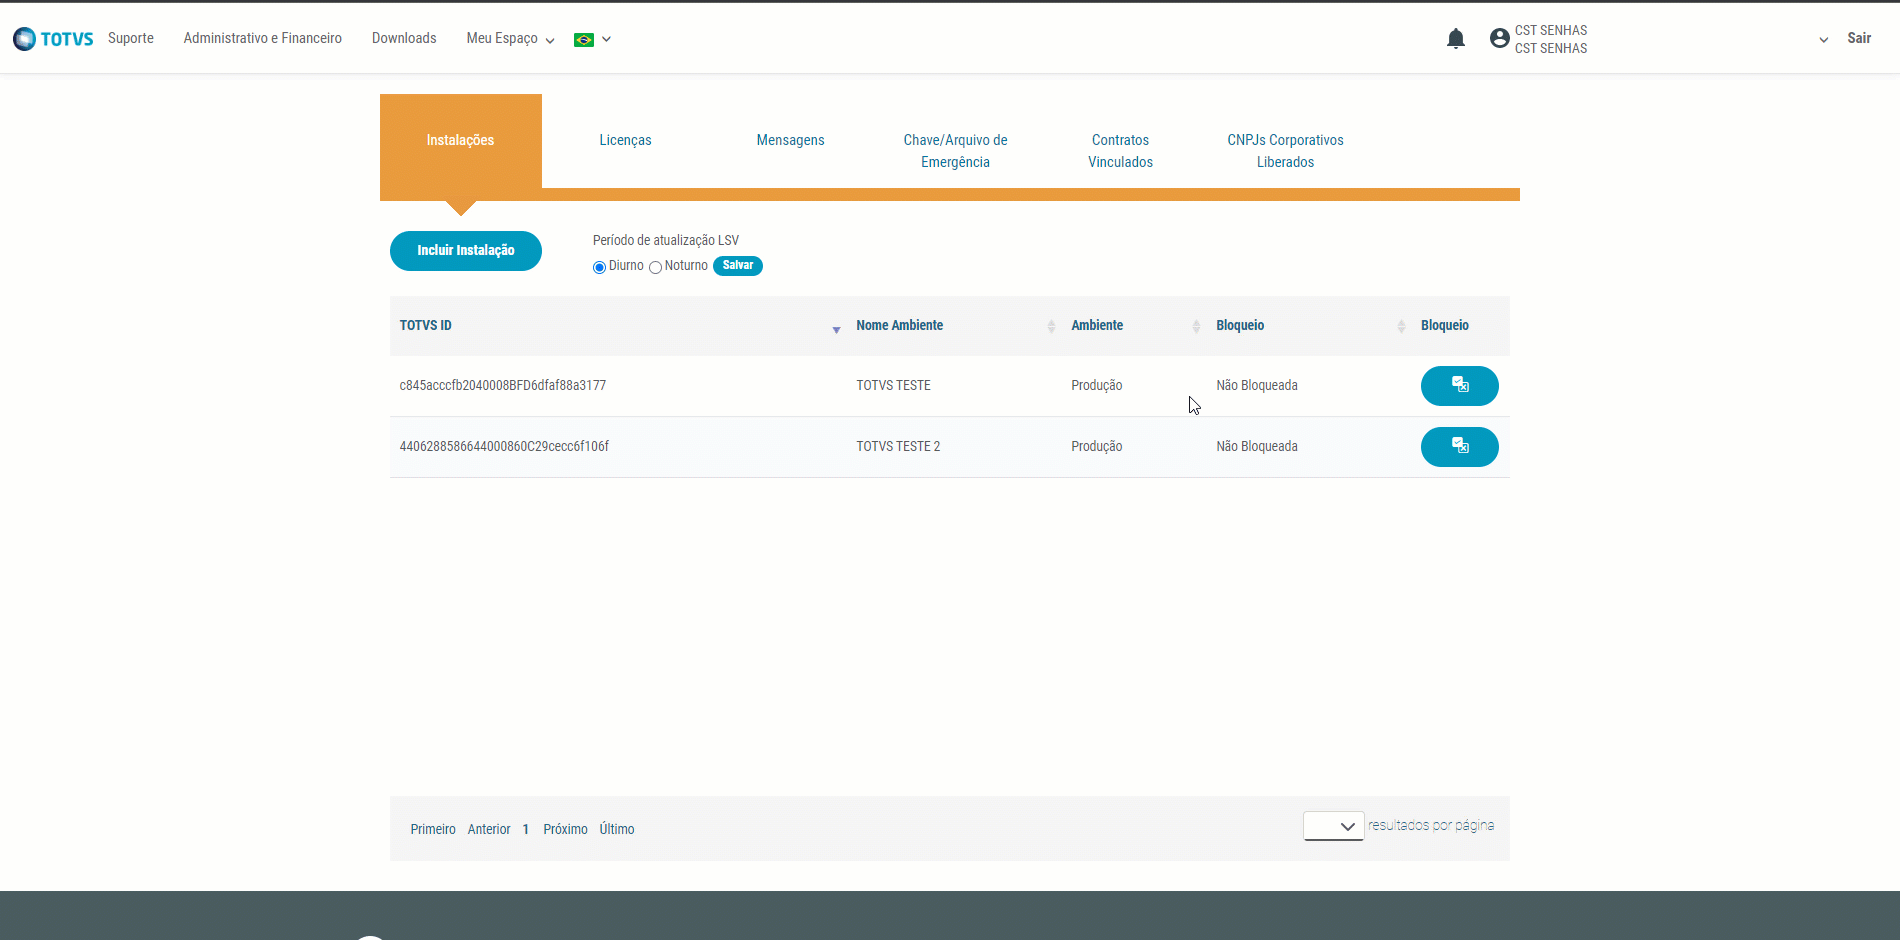Click the Brazil flag icon
Image resolution: width=1900 pixels, height=940 pixels.
pos(584,40)
